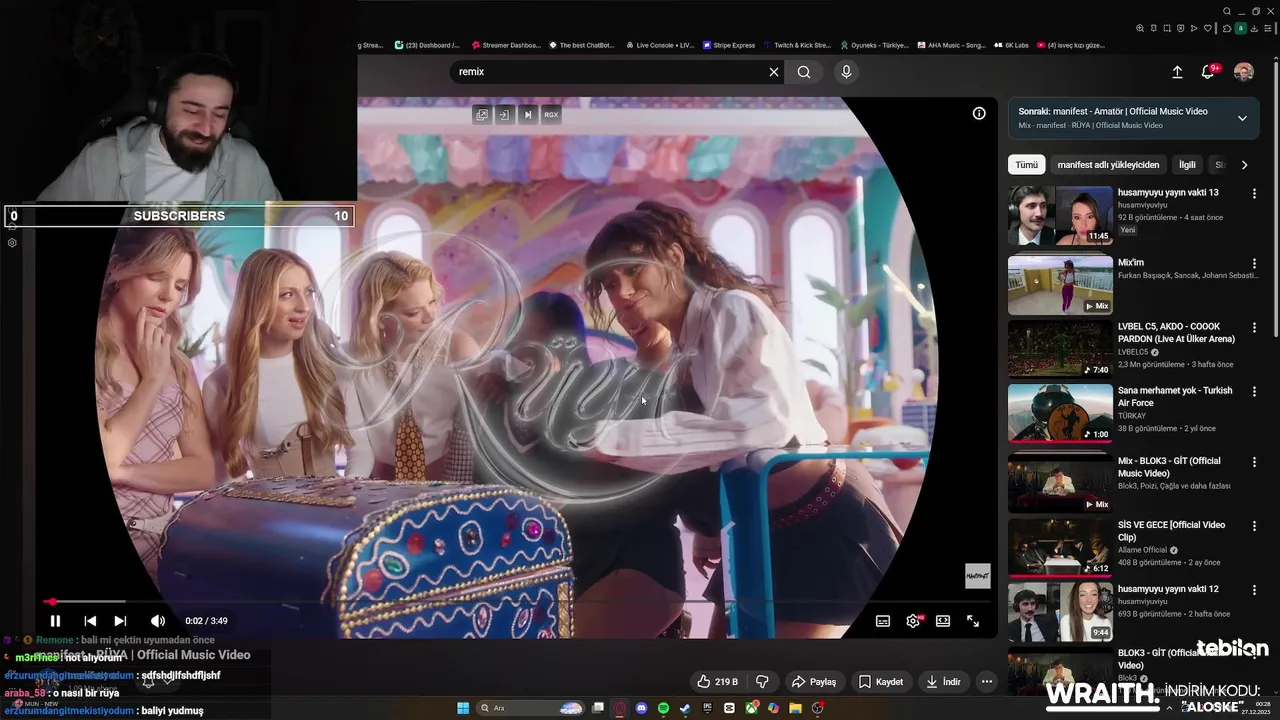This screenshot has width=1280, height=720.
Task: Select the Tümü filter chip
Action: coord(1027,165)
